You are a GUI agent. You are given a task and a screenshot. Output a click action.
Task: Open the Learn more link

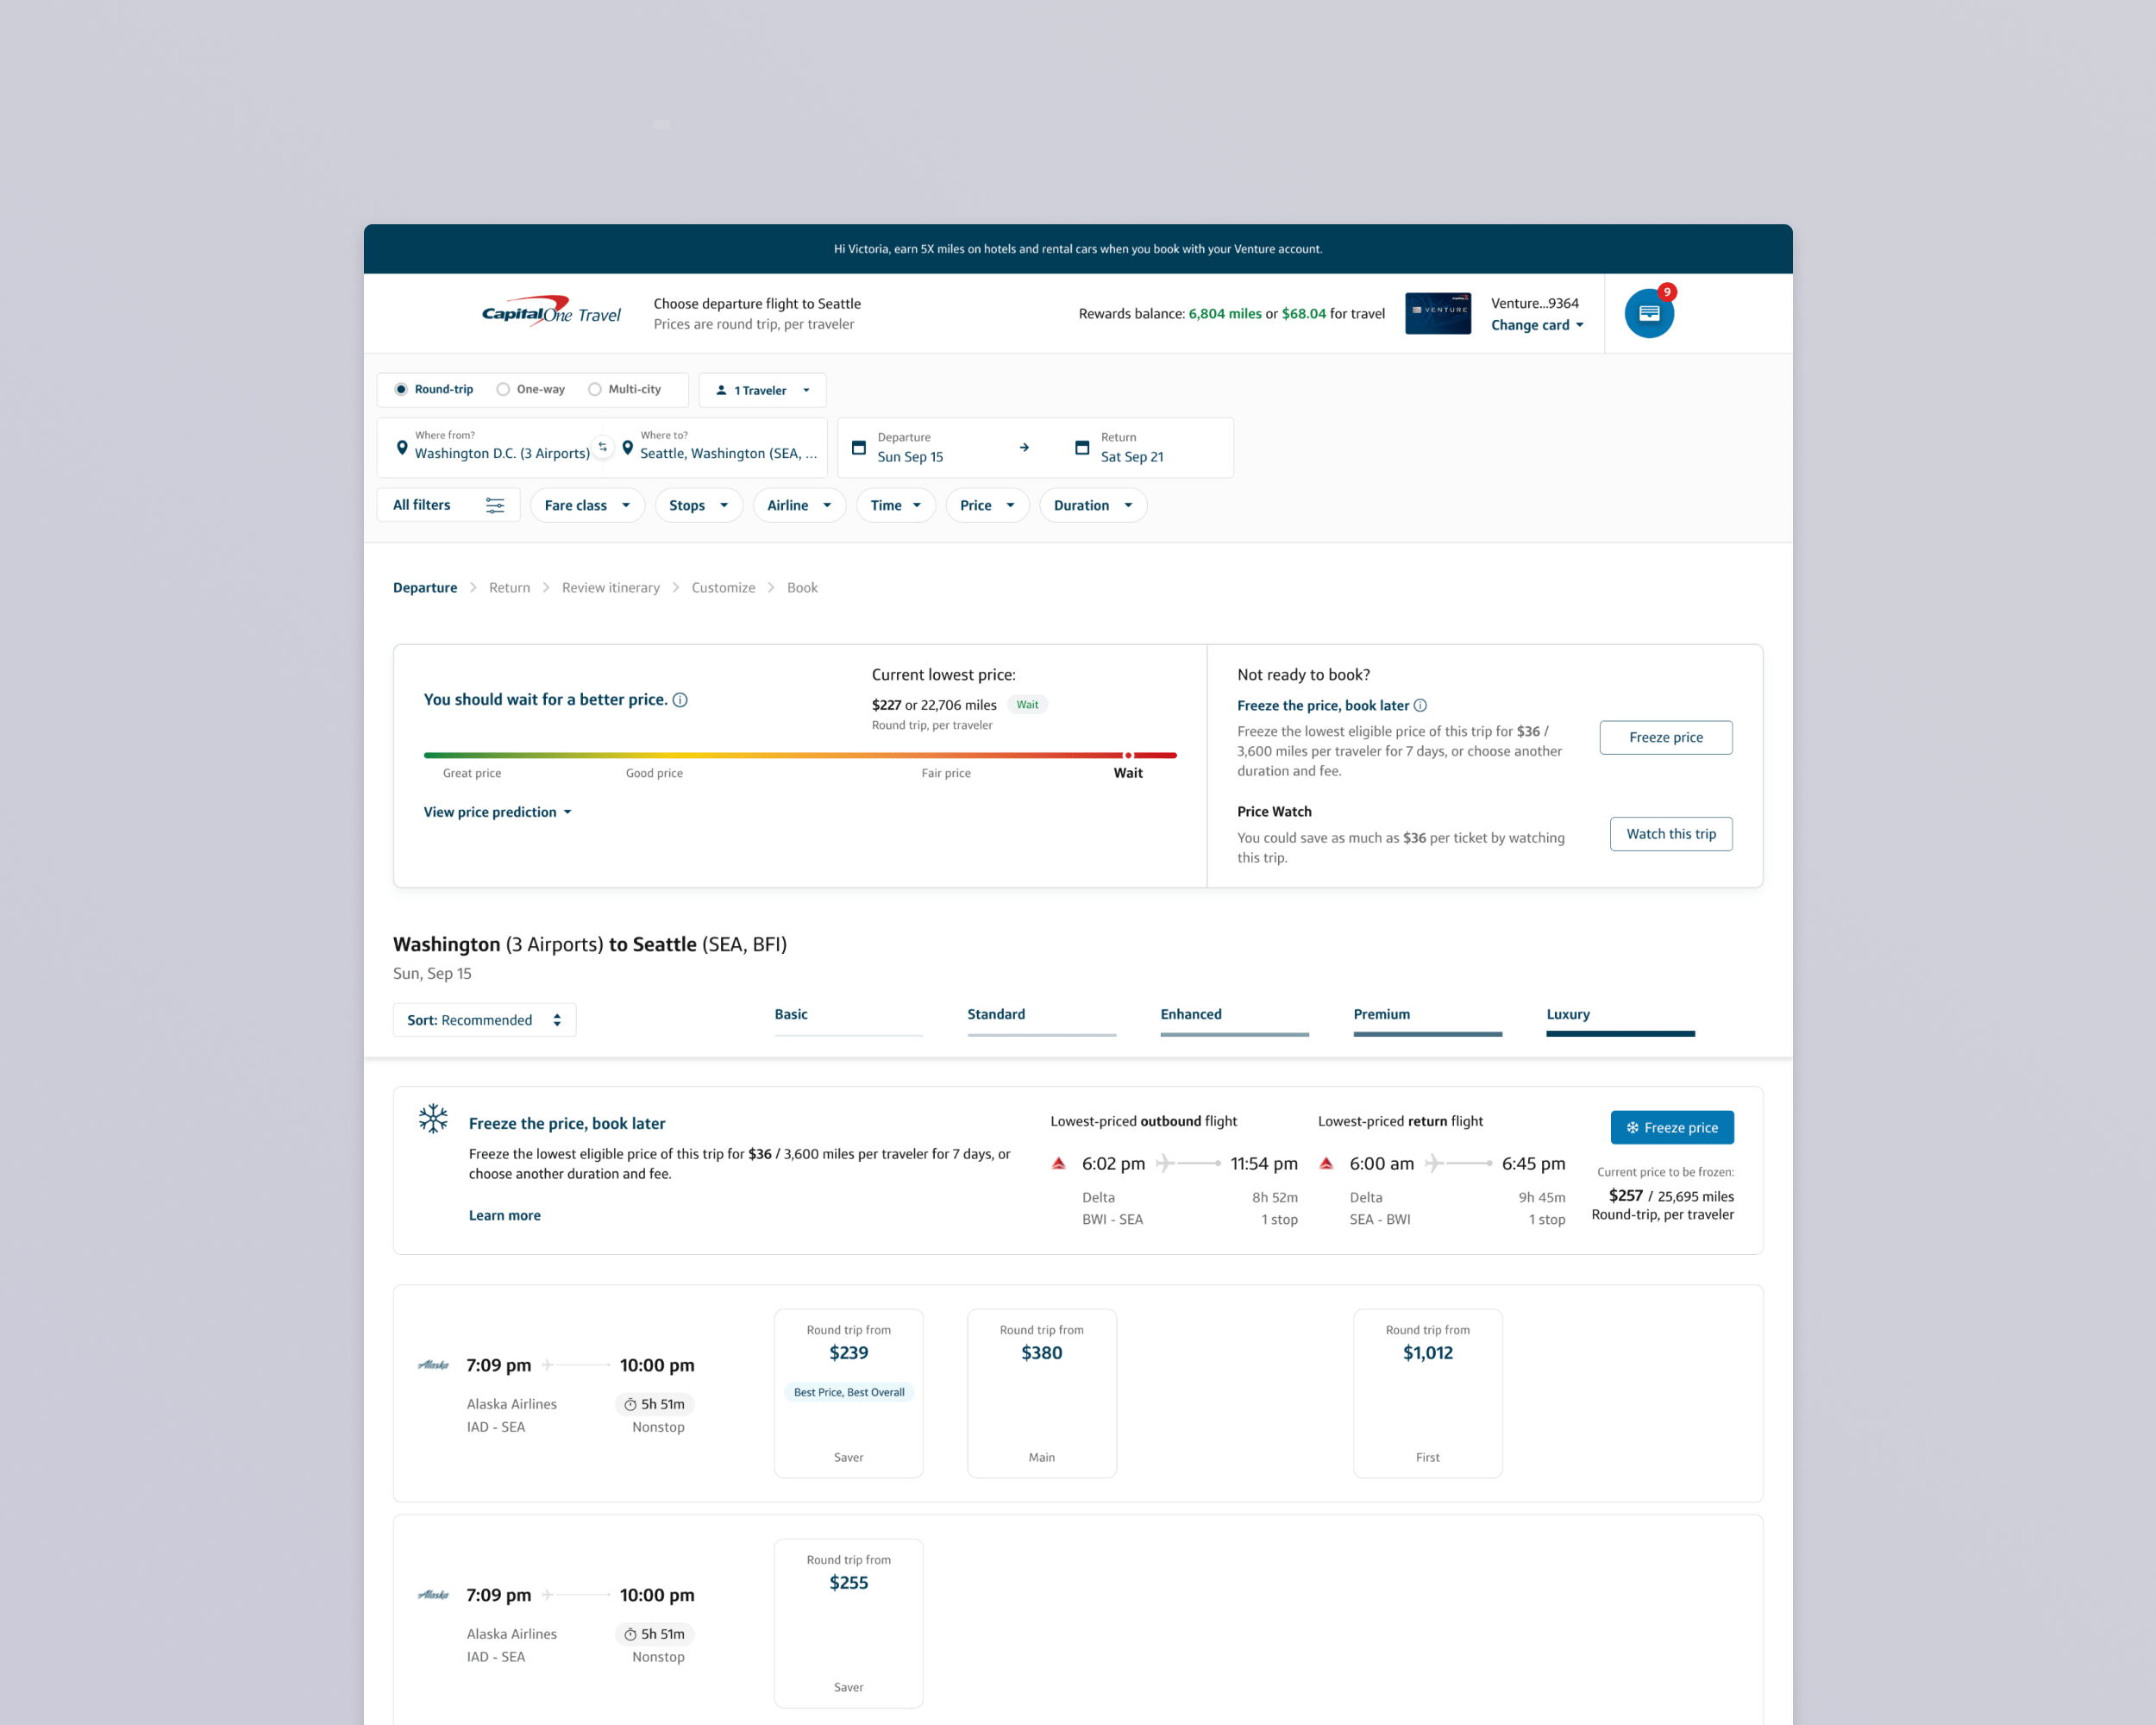(504, 1215)
